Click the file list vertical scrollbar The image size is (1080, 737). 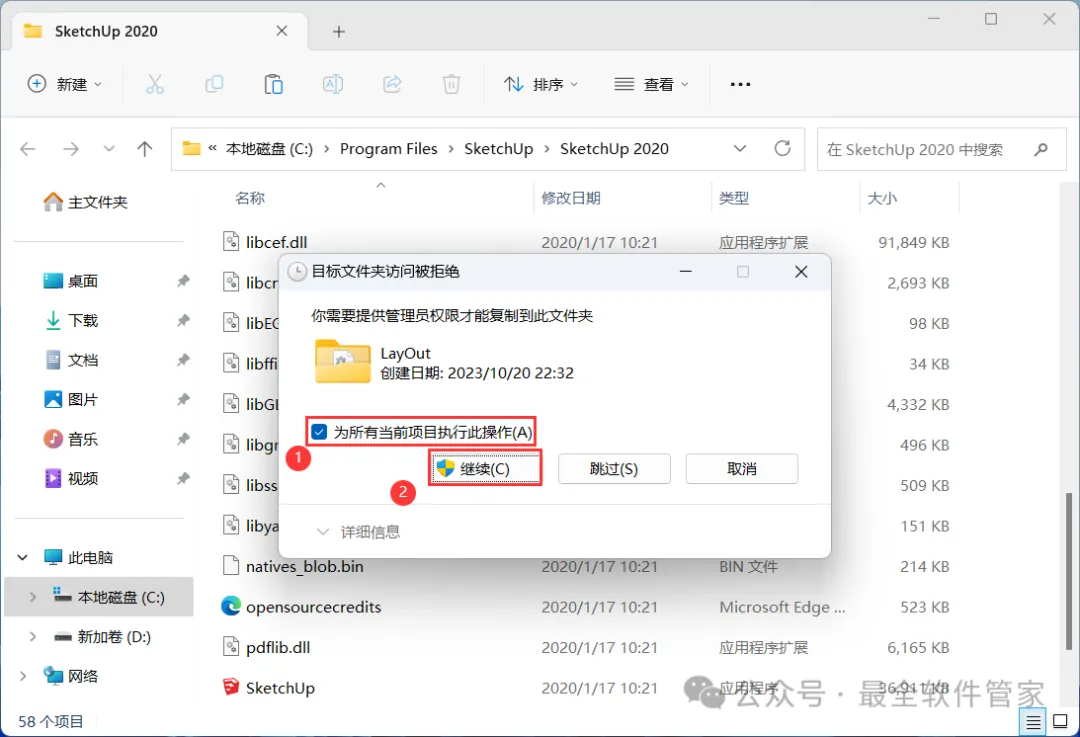click(1069, 571)
